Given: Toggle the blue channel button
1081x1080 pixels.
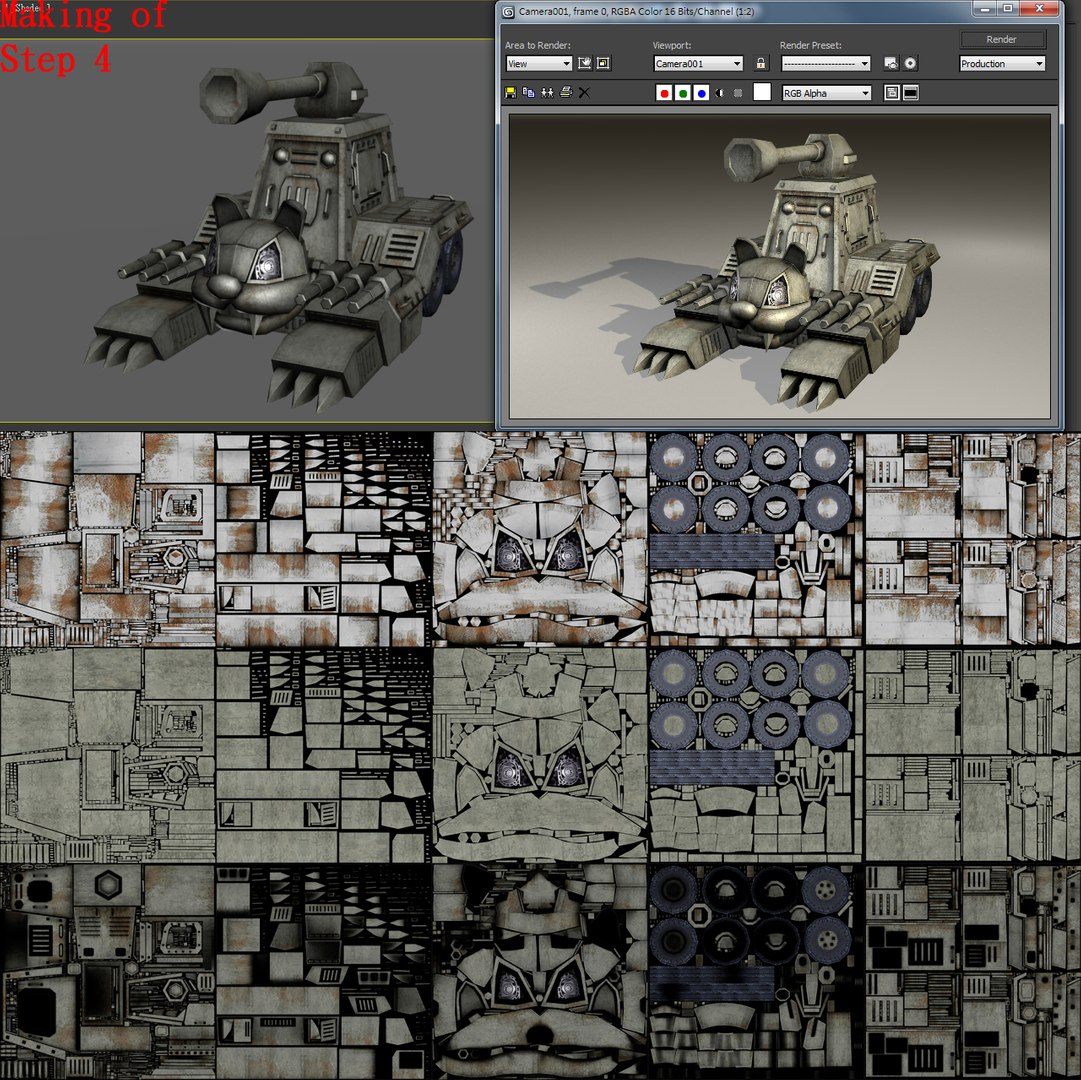Looking at the screenshot, I should click(x=701, y=93).
